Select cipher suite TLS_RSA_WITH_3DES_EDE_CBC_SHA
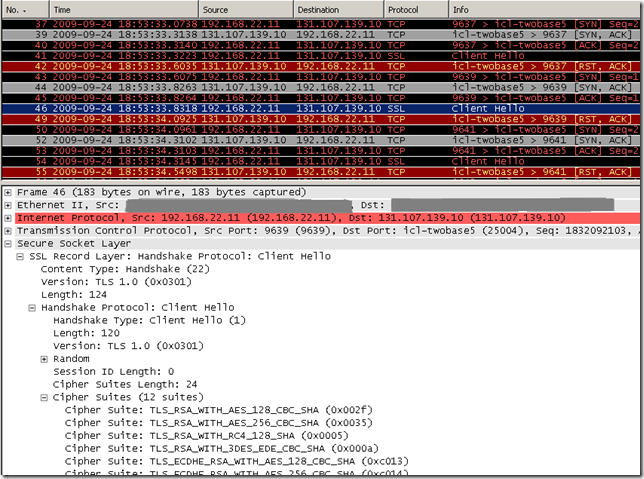Screen dimensions: 644x479 [221, 449]
